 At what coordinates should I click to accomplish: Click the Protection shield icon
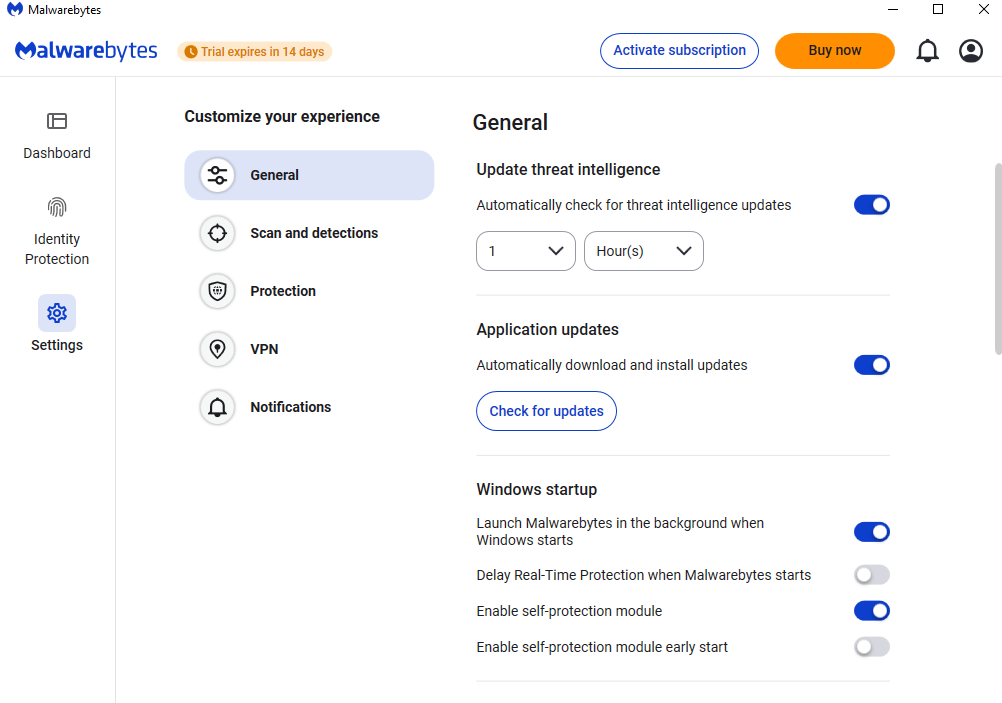coord(217,291)
